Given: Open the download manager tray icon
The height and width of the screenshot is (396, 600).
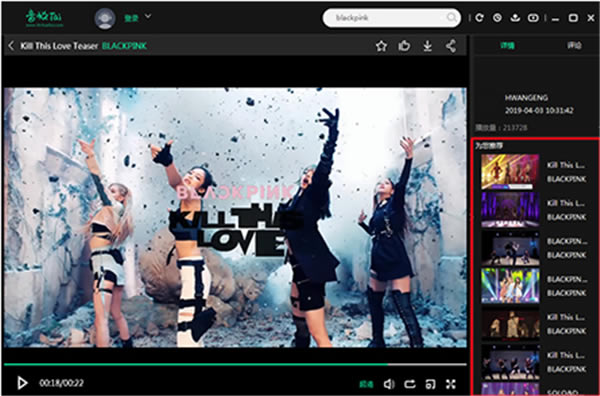Looking at the screenshot, I should point(515,18).
